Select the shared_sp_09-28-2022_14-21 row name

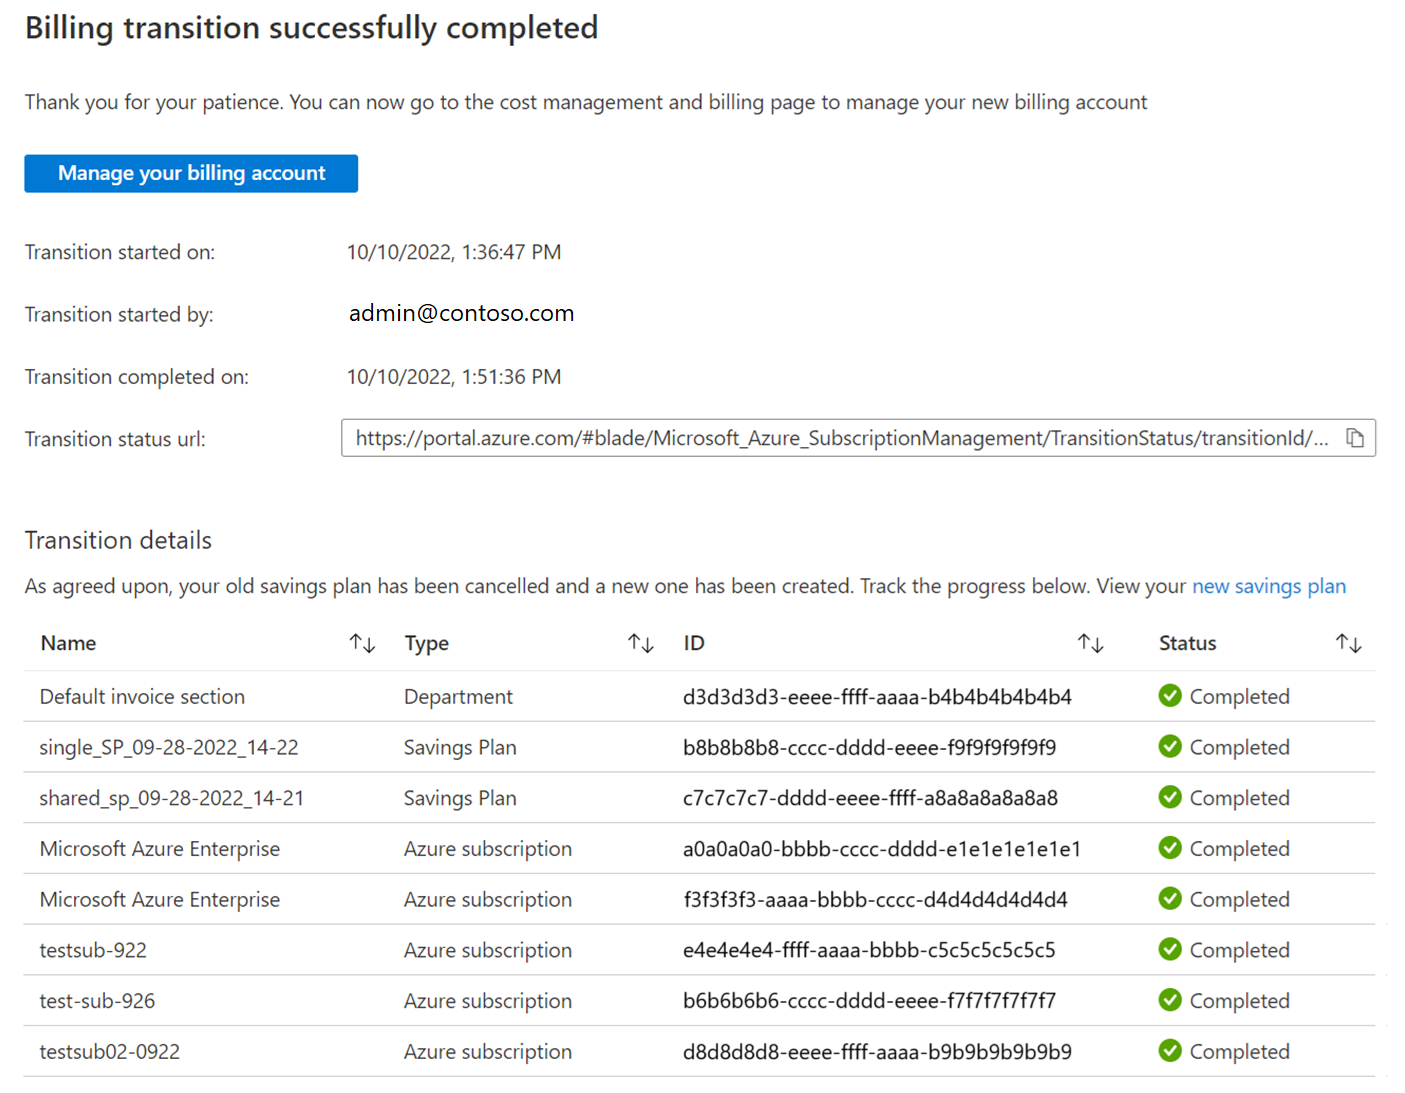click(172, 798)
